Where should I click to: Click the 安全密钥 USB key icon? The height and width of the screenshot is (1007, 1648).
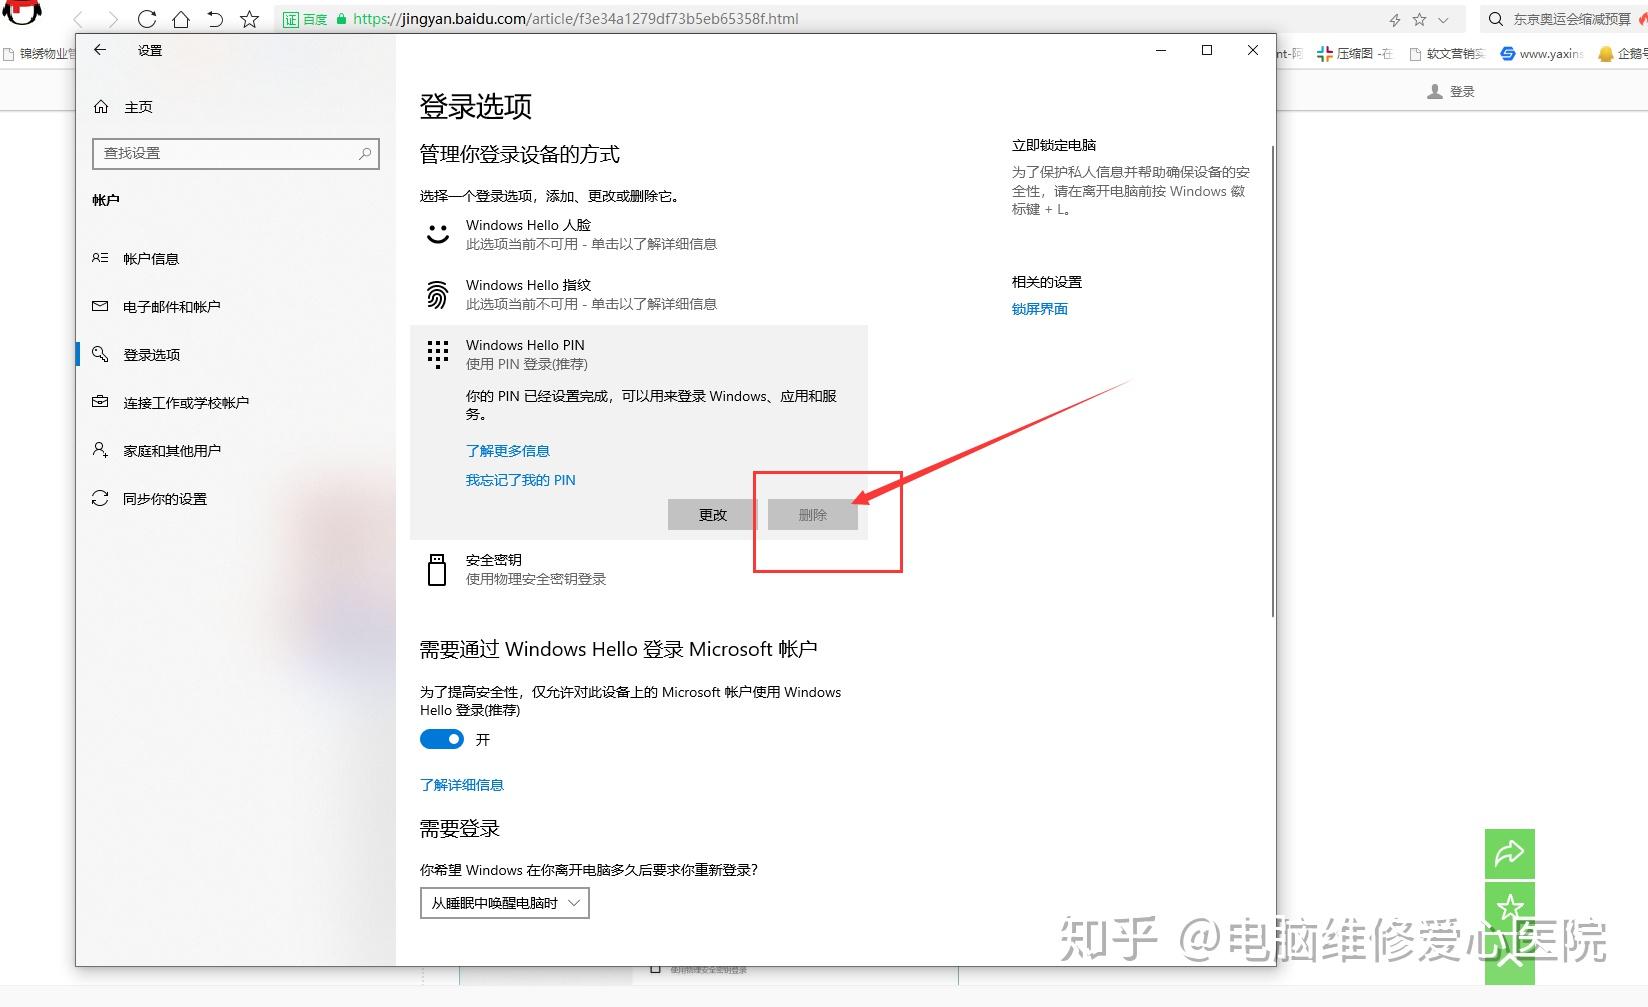[437, 568]
